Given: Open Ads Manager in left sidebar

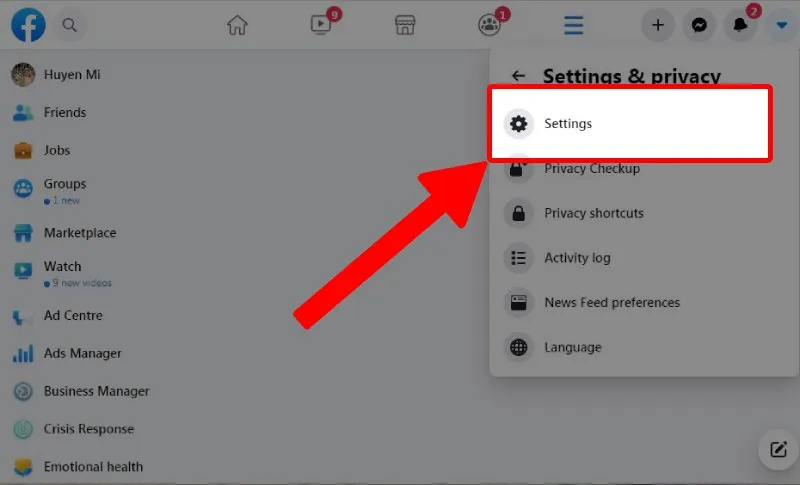Looking at the screenshot, I should pos(82,354).
